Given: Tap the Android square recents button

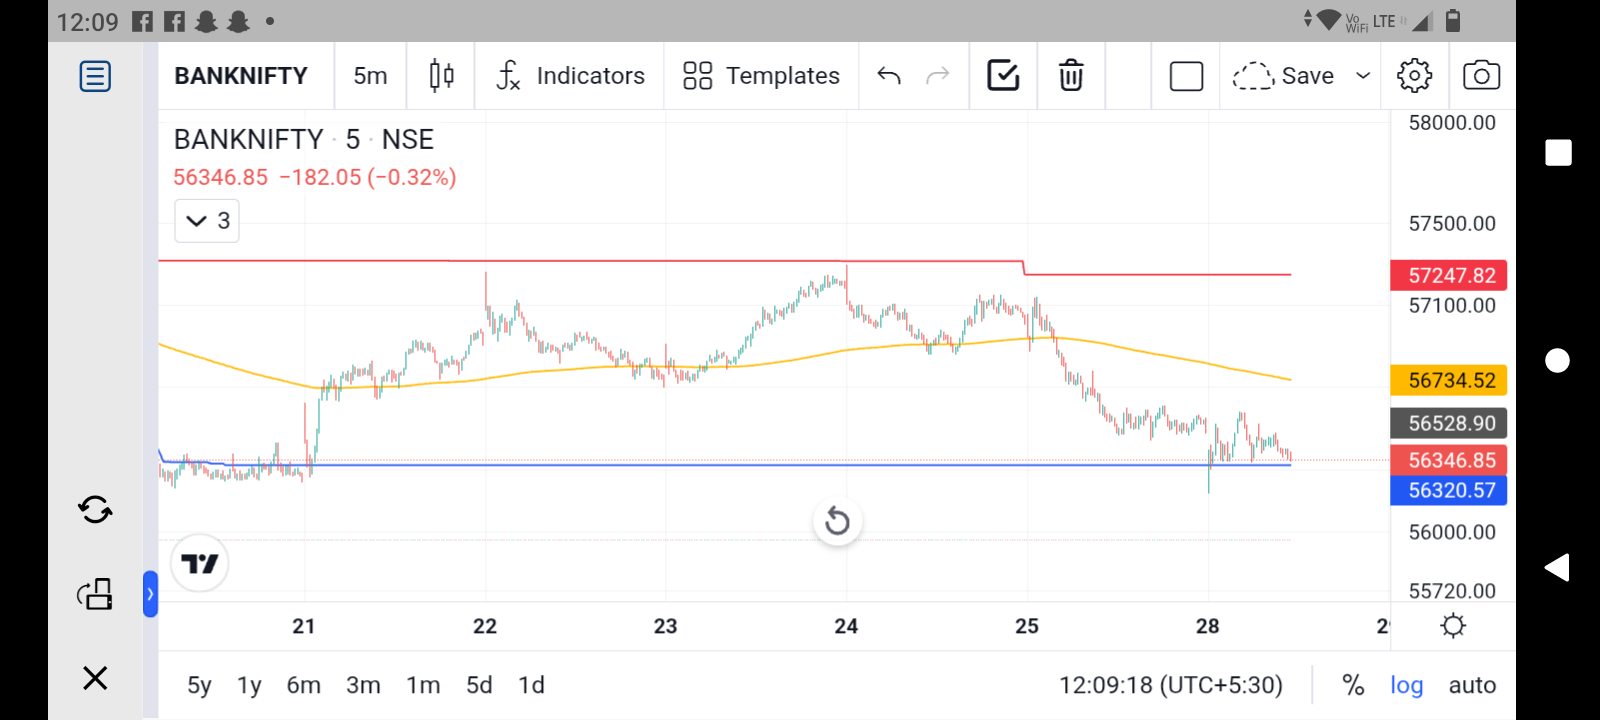Looking at the screenshot, I should [x=1558, y=152].
